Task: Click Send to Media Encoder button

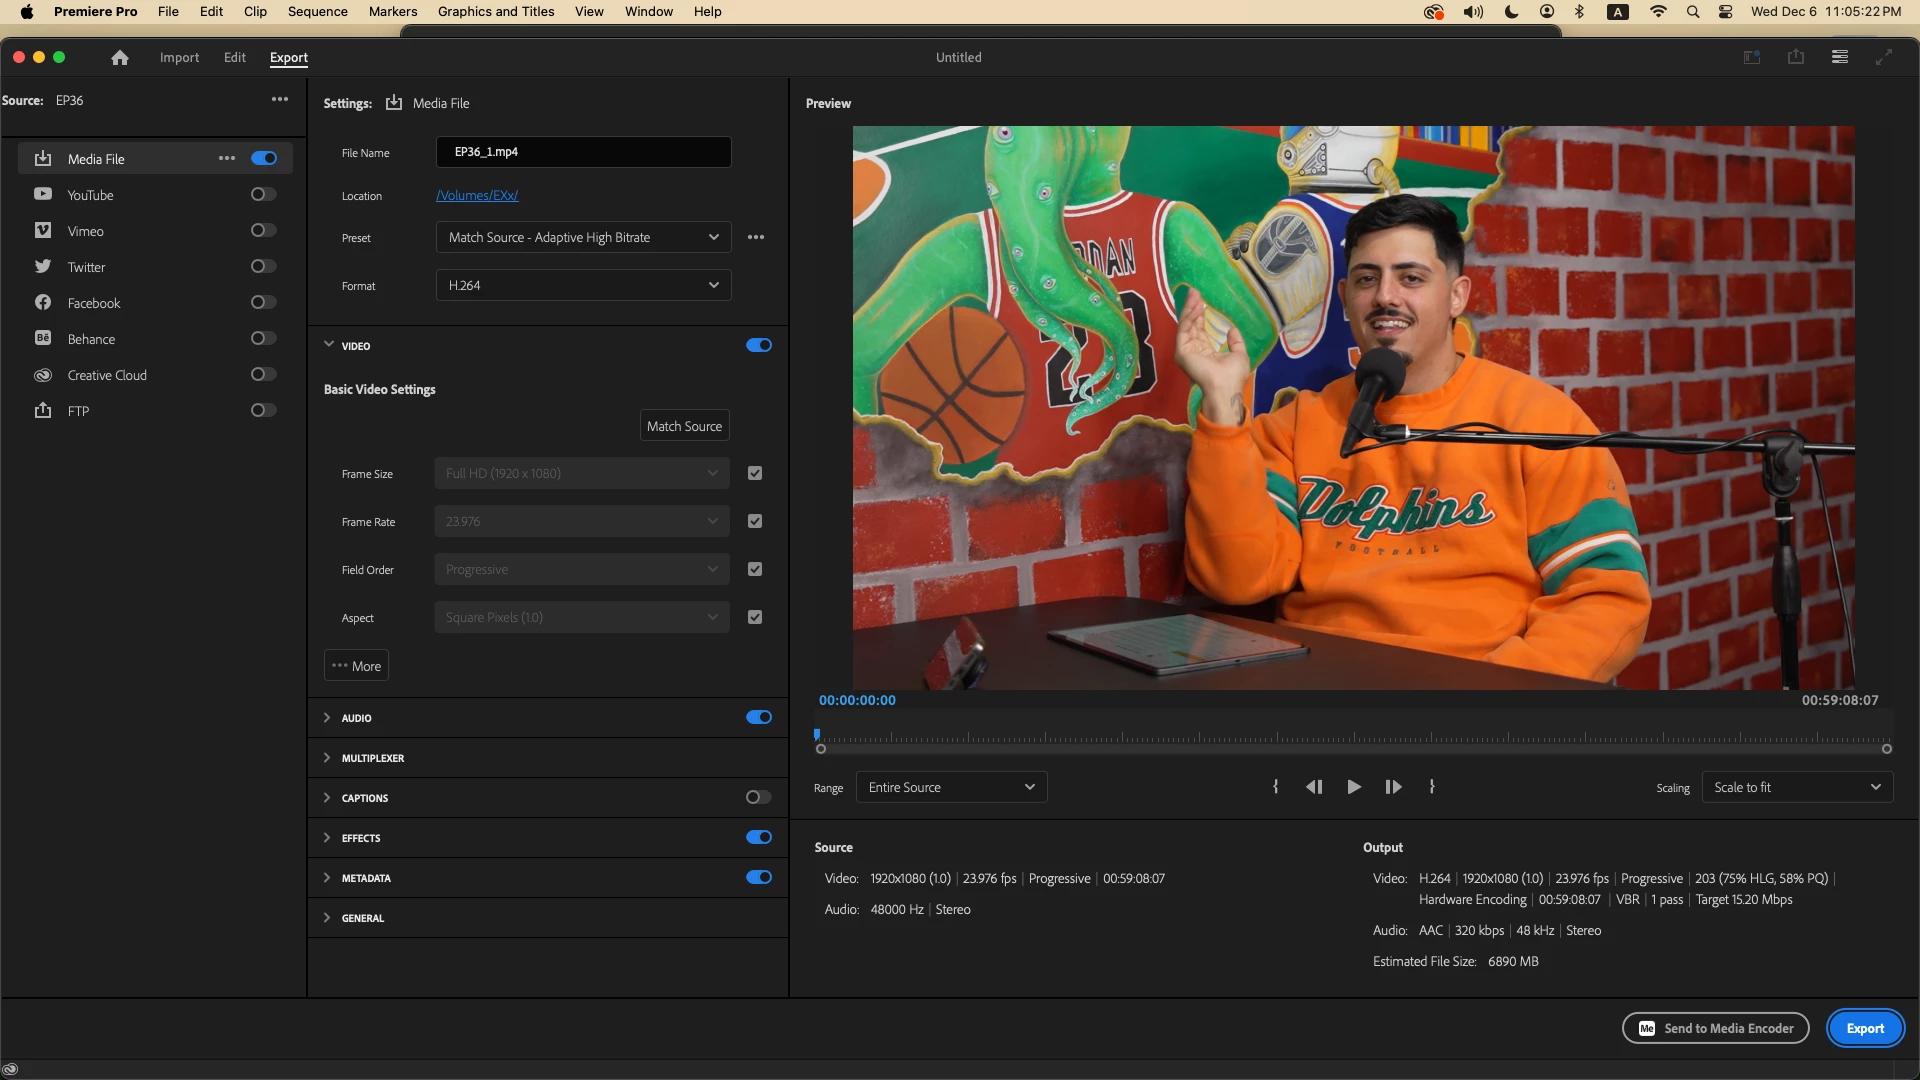Action: (x=1715, y=1028)
